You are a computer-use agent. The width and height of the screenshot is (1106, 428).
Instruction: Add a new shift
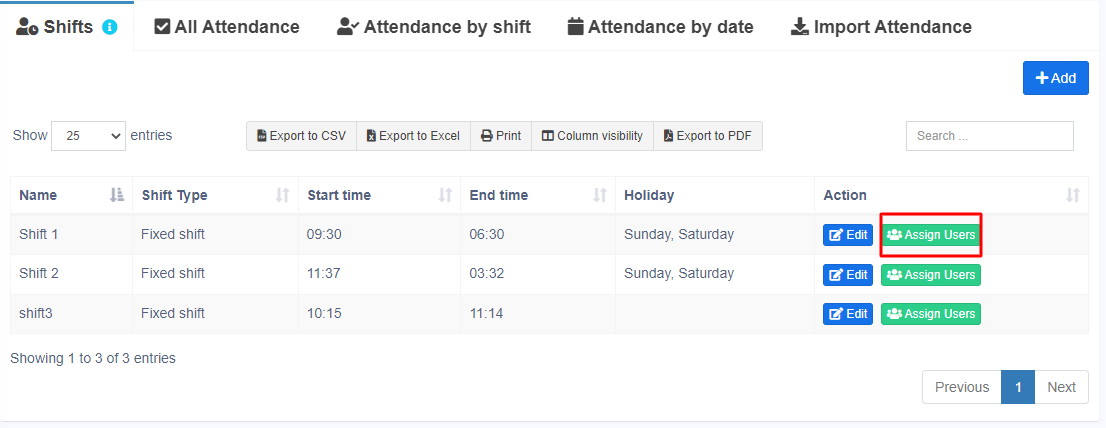click(1055, 78)
